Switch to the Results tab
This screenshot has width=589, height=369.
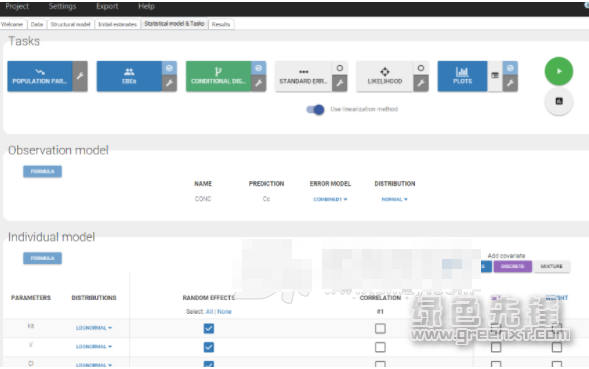tap(221, 24)
